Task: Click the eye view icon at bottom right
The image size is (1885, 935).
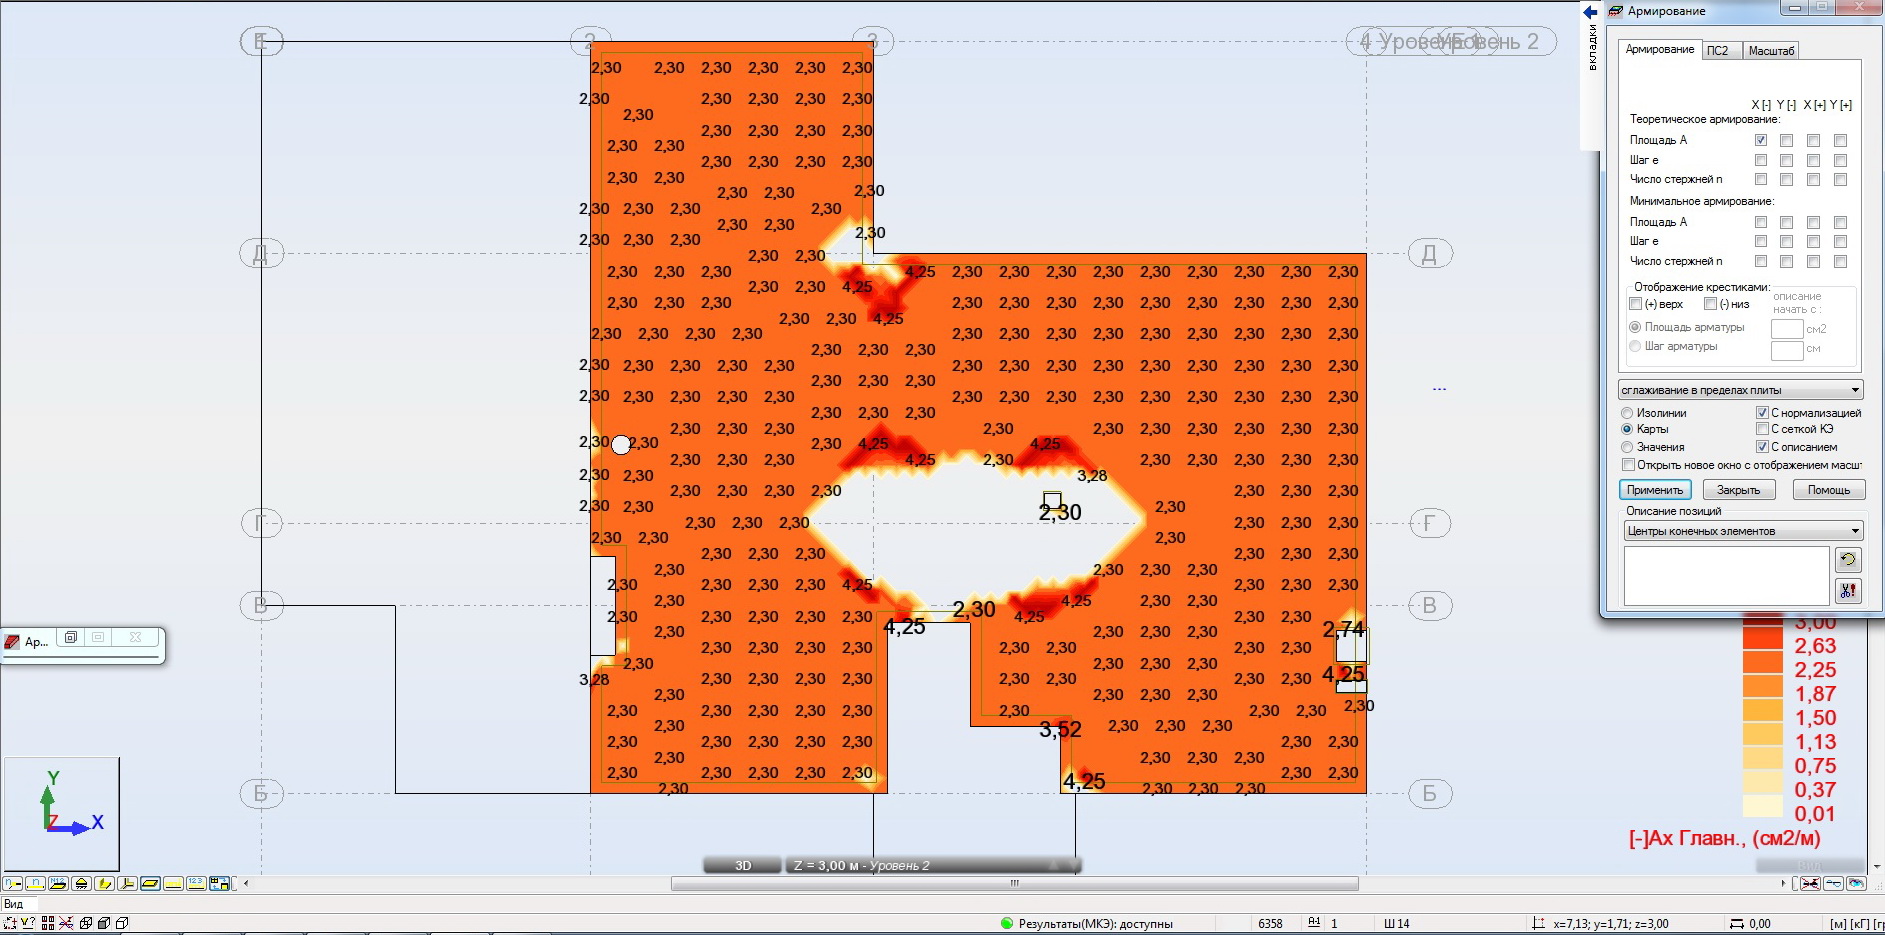Action: (1856, 883)
